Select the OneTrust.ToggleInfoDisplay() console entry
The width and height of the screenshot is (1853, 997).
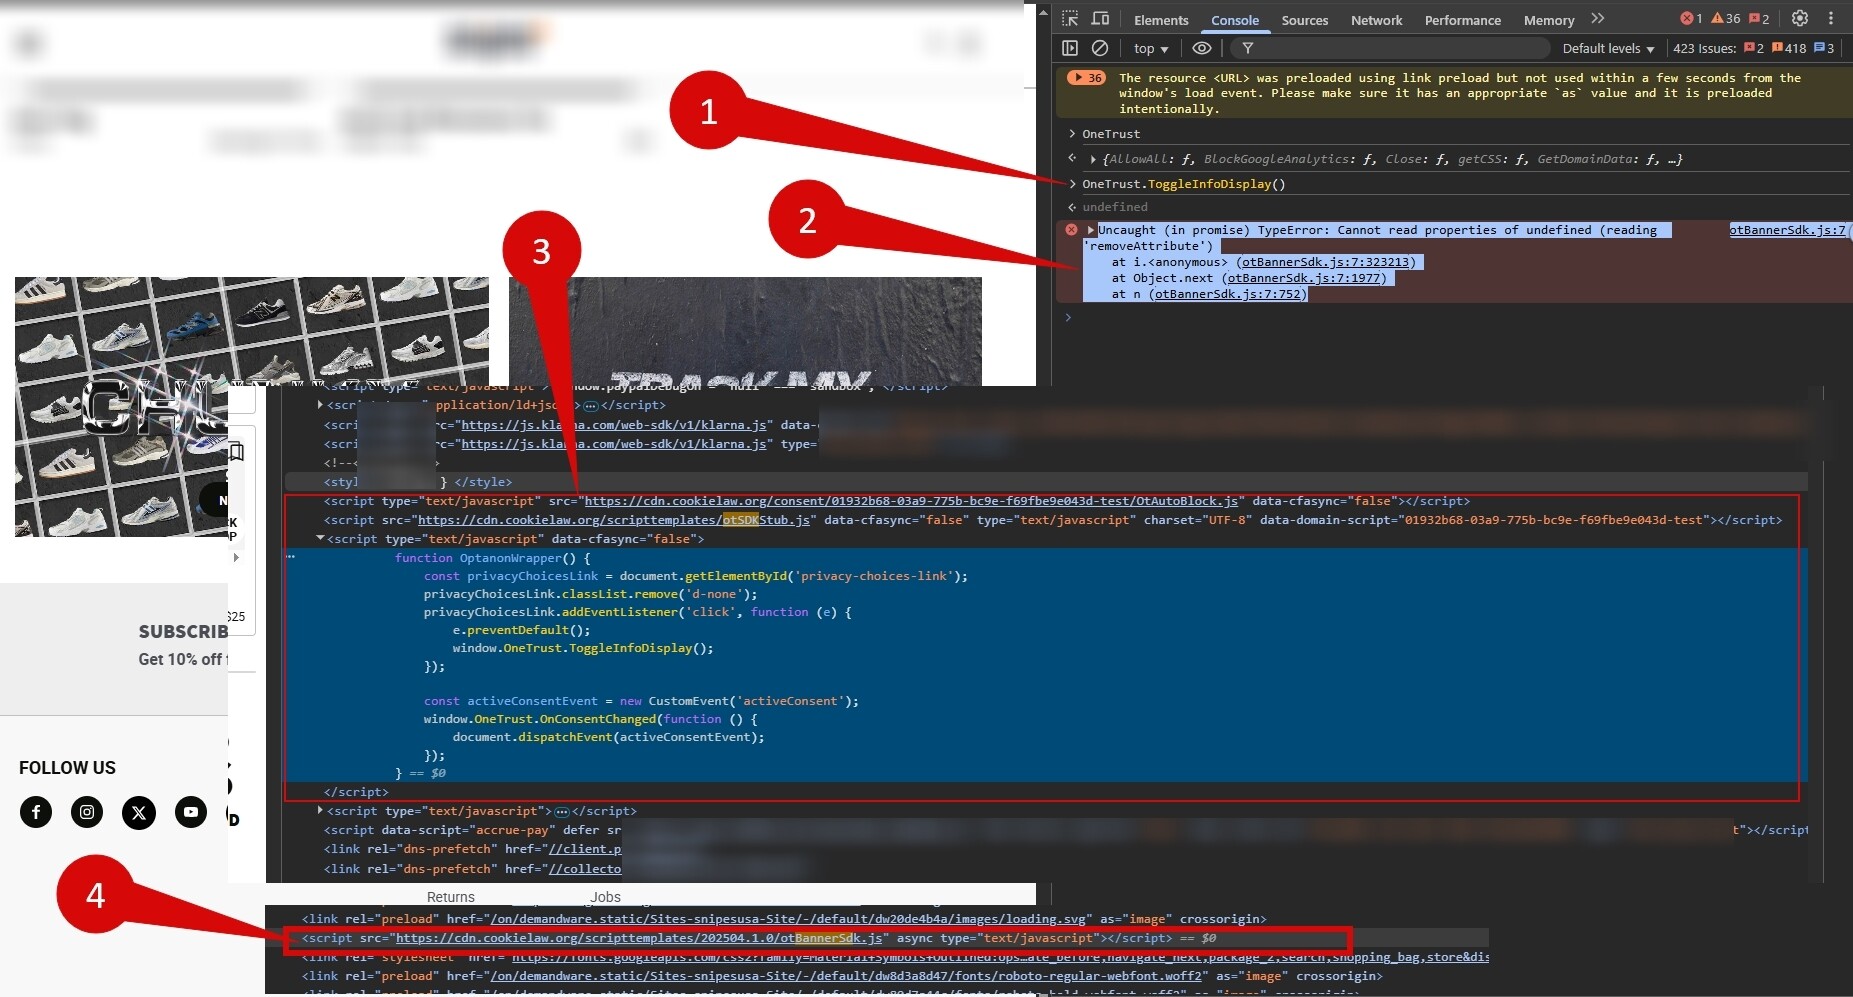pyautogui.click(x=1183, y=184)
